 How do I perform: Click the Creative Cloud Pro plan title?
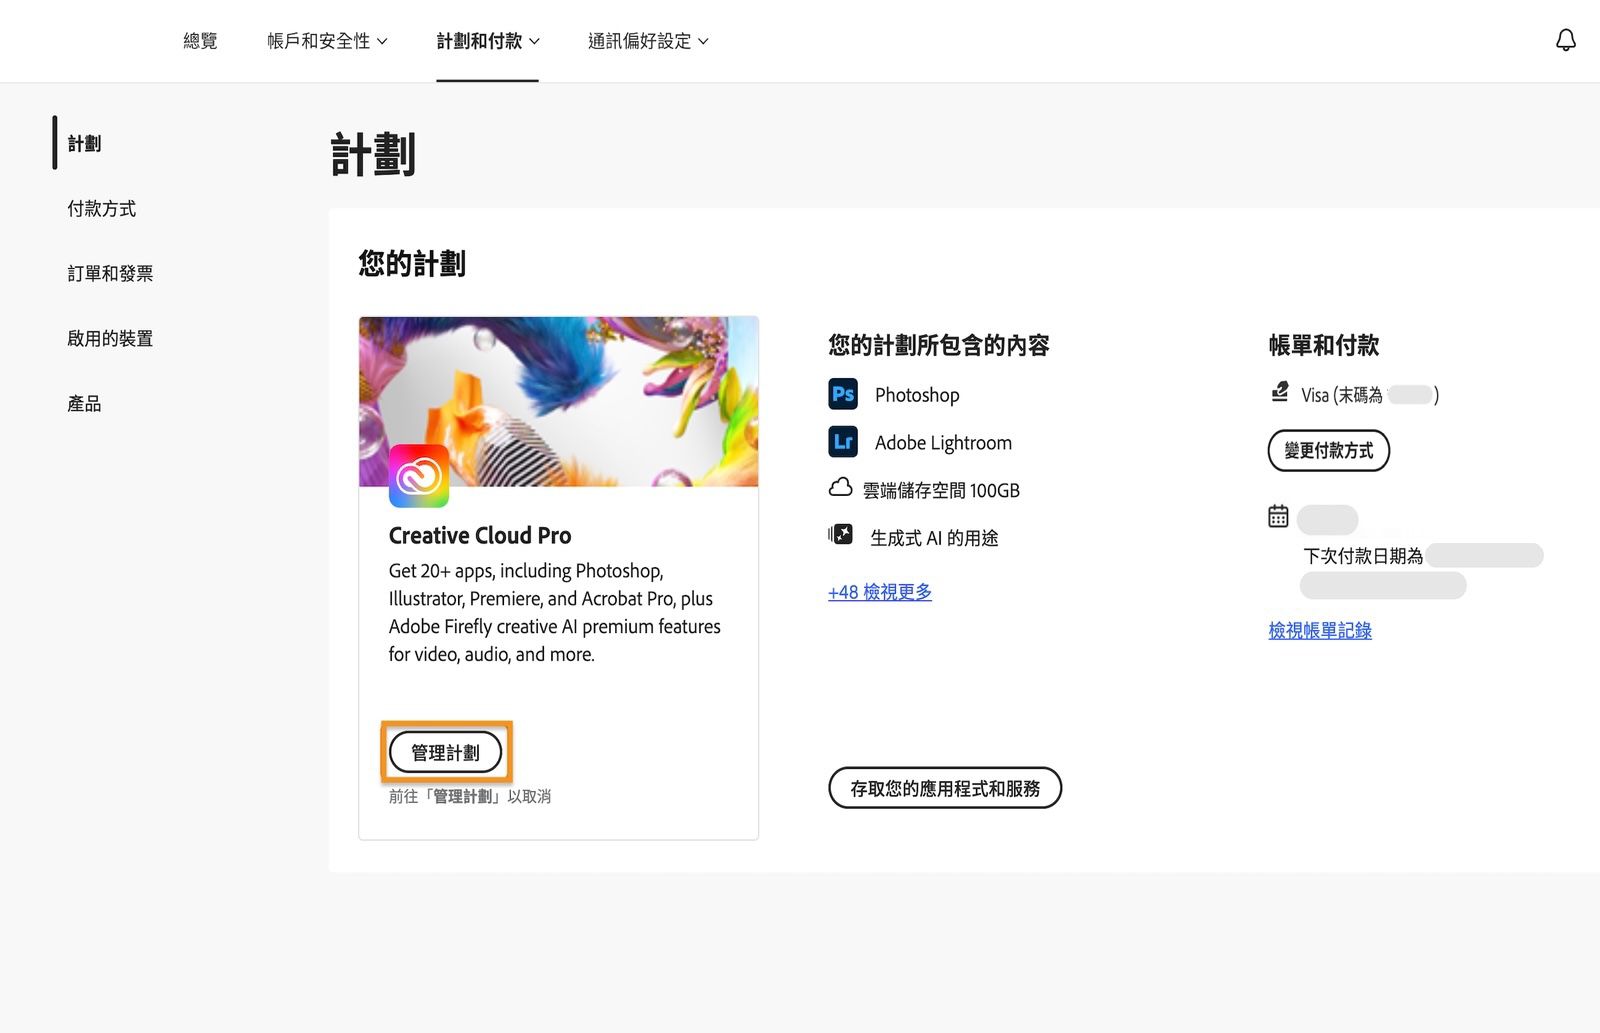pos(480,536)
